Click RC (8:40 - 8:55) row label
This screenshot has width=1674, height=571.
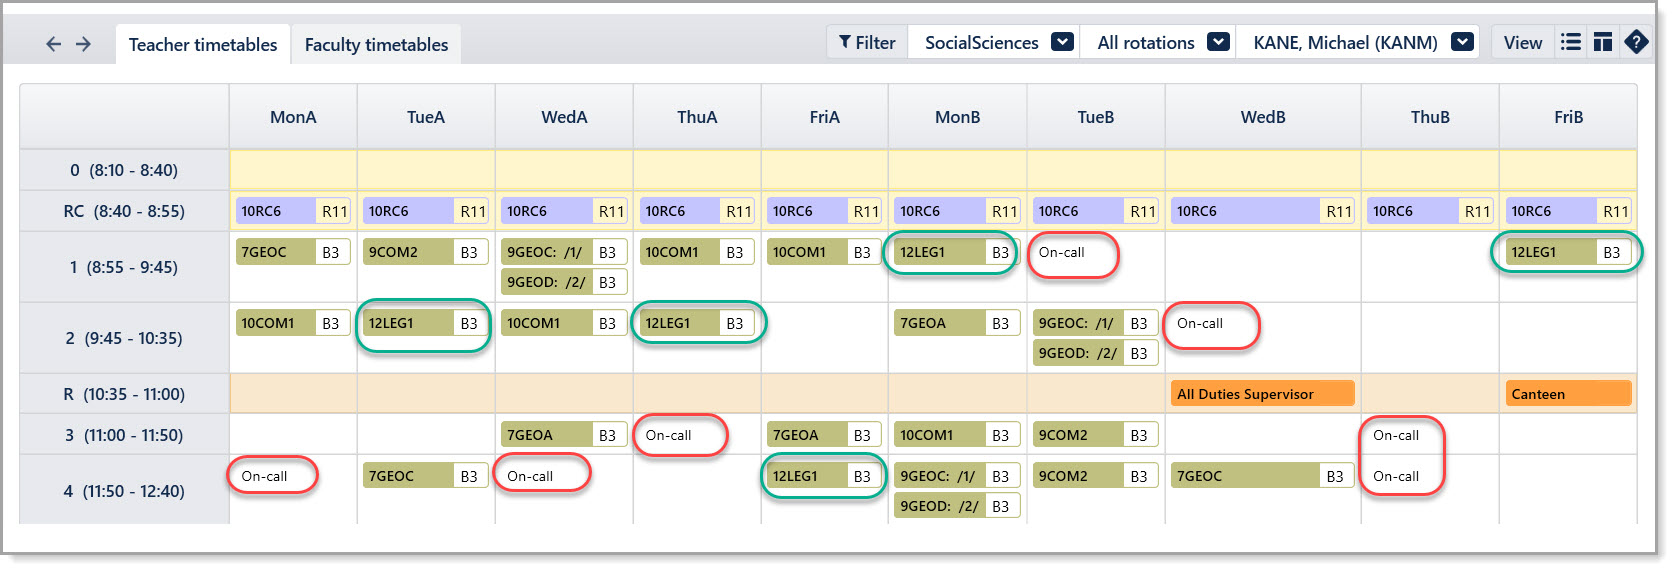(x=124, y=211)
